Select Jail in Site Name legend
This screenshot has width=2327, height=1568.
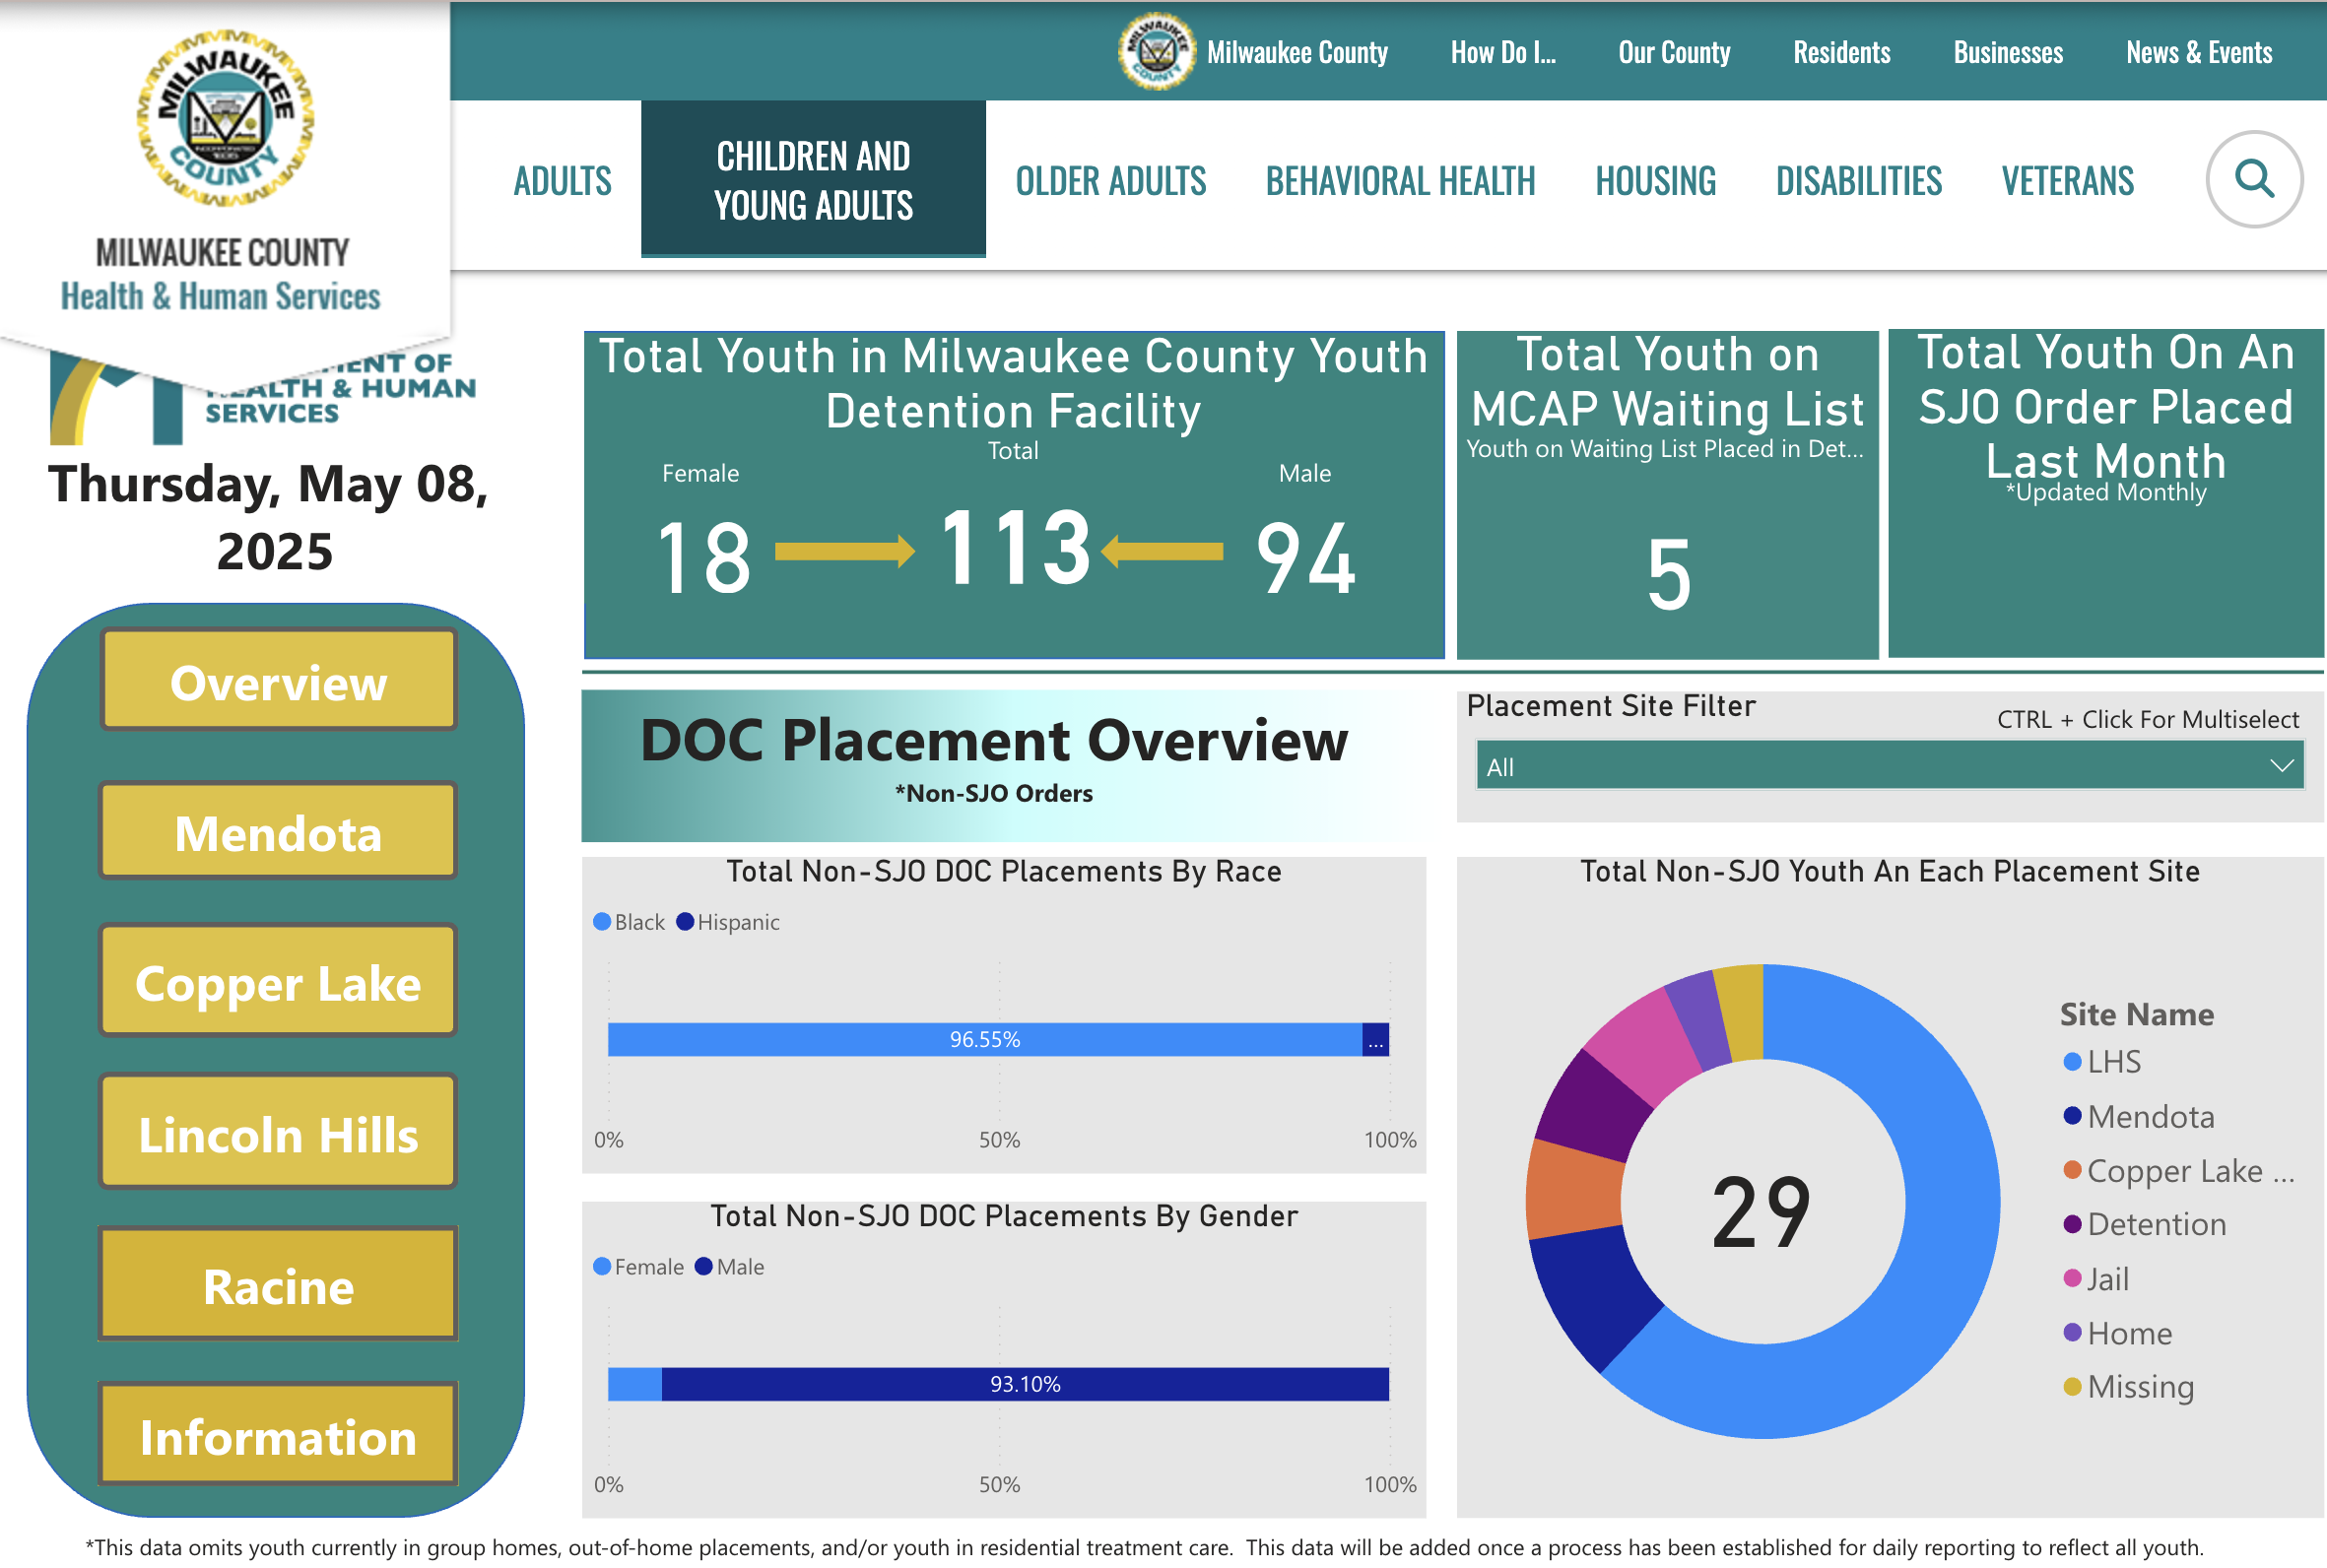tap(2097, 1279)
